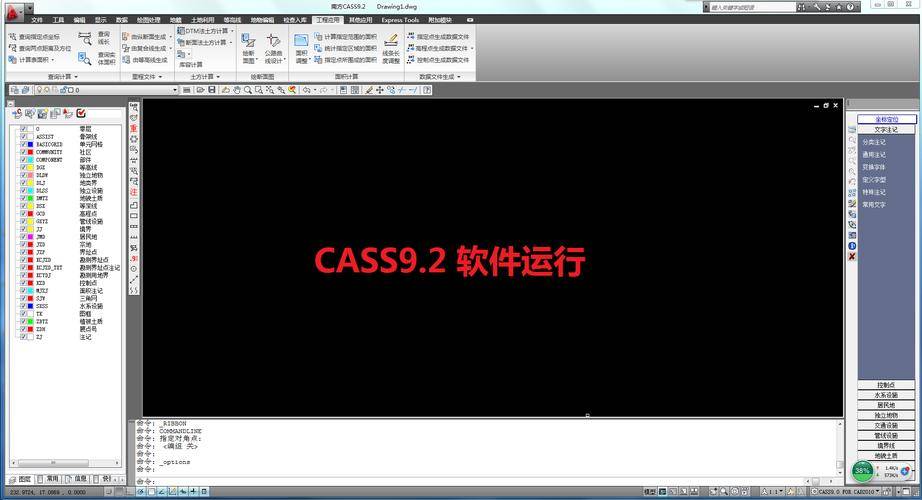Click the green 38% circular widget

[x=863, y=471]
